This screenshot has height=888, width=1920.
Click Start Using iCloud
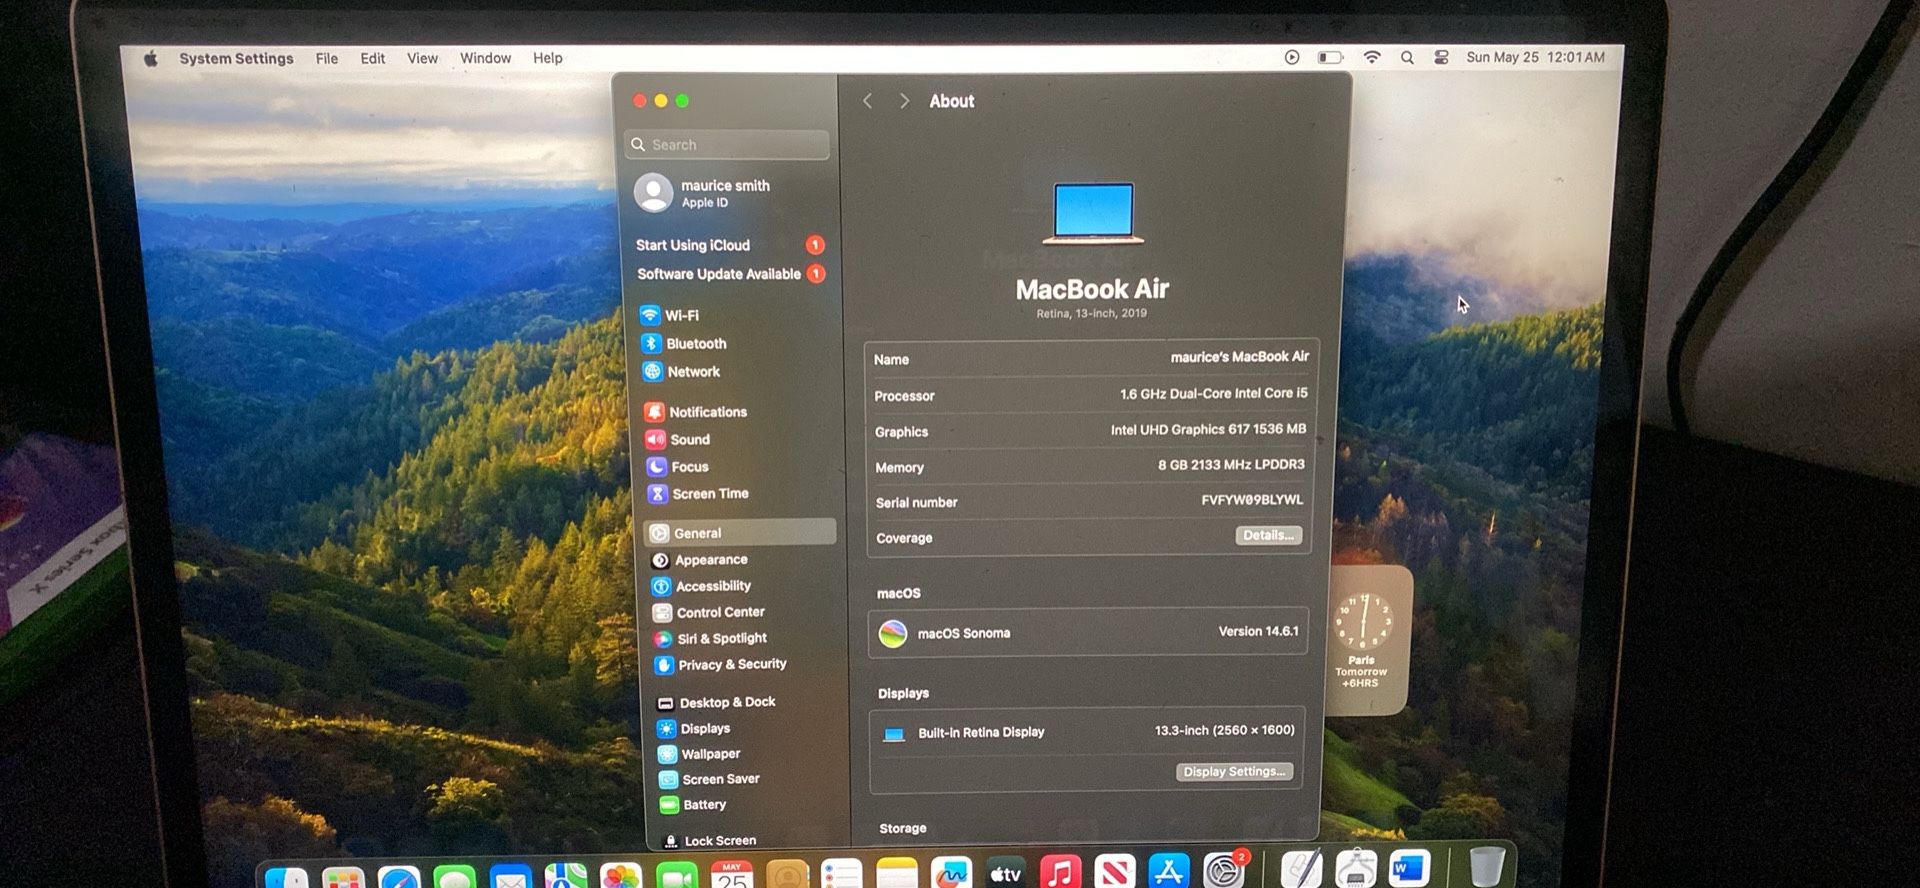point(730,245)
